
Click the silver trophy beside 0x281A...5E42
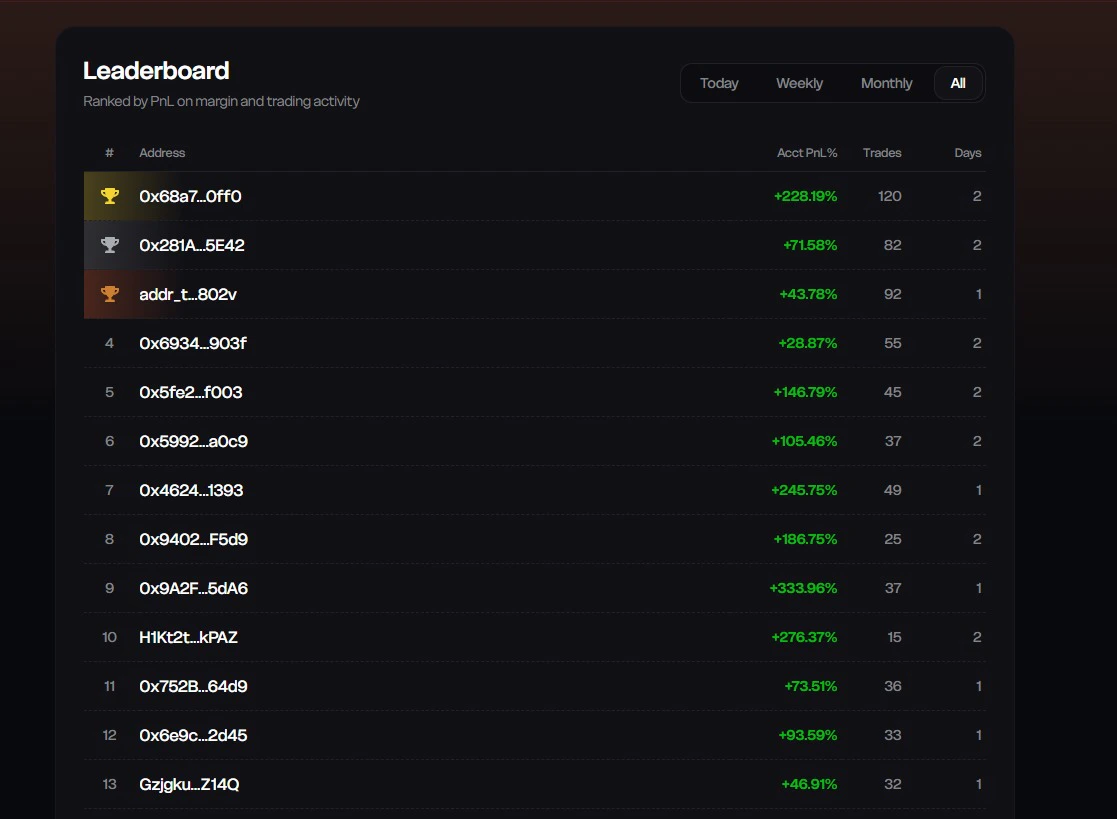click(x=109, y=245)
